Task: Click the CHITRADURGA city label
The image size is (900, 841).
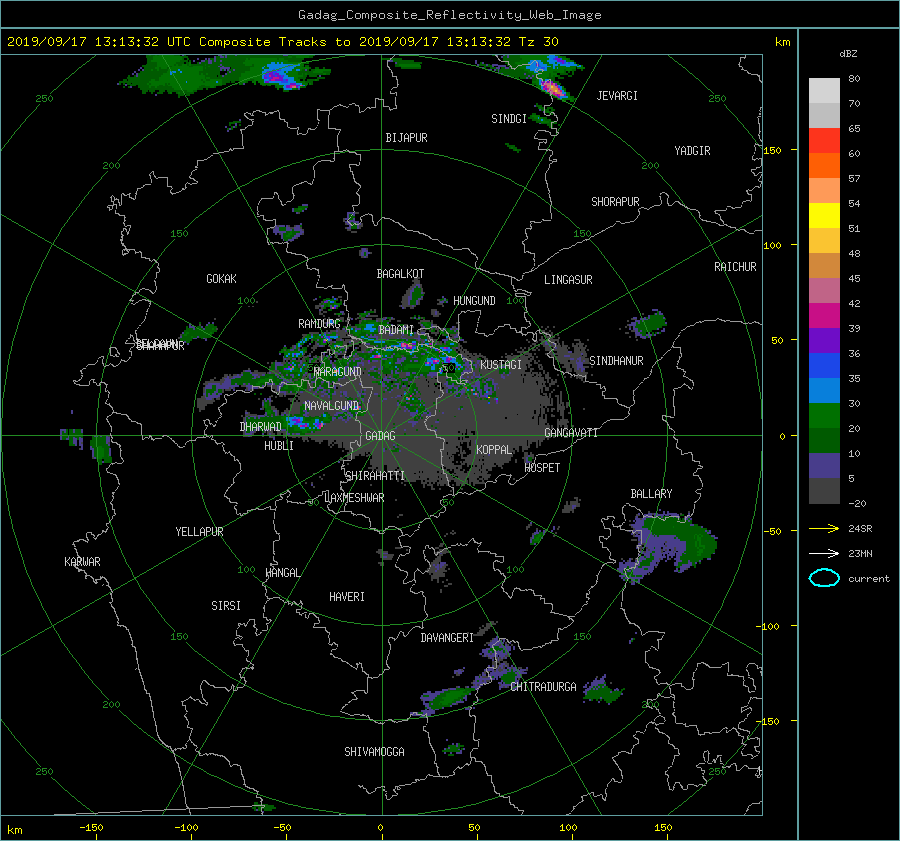Action: click(x=543, y=687)
